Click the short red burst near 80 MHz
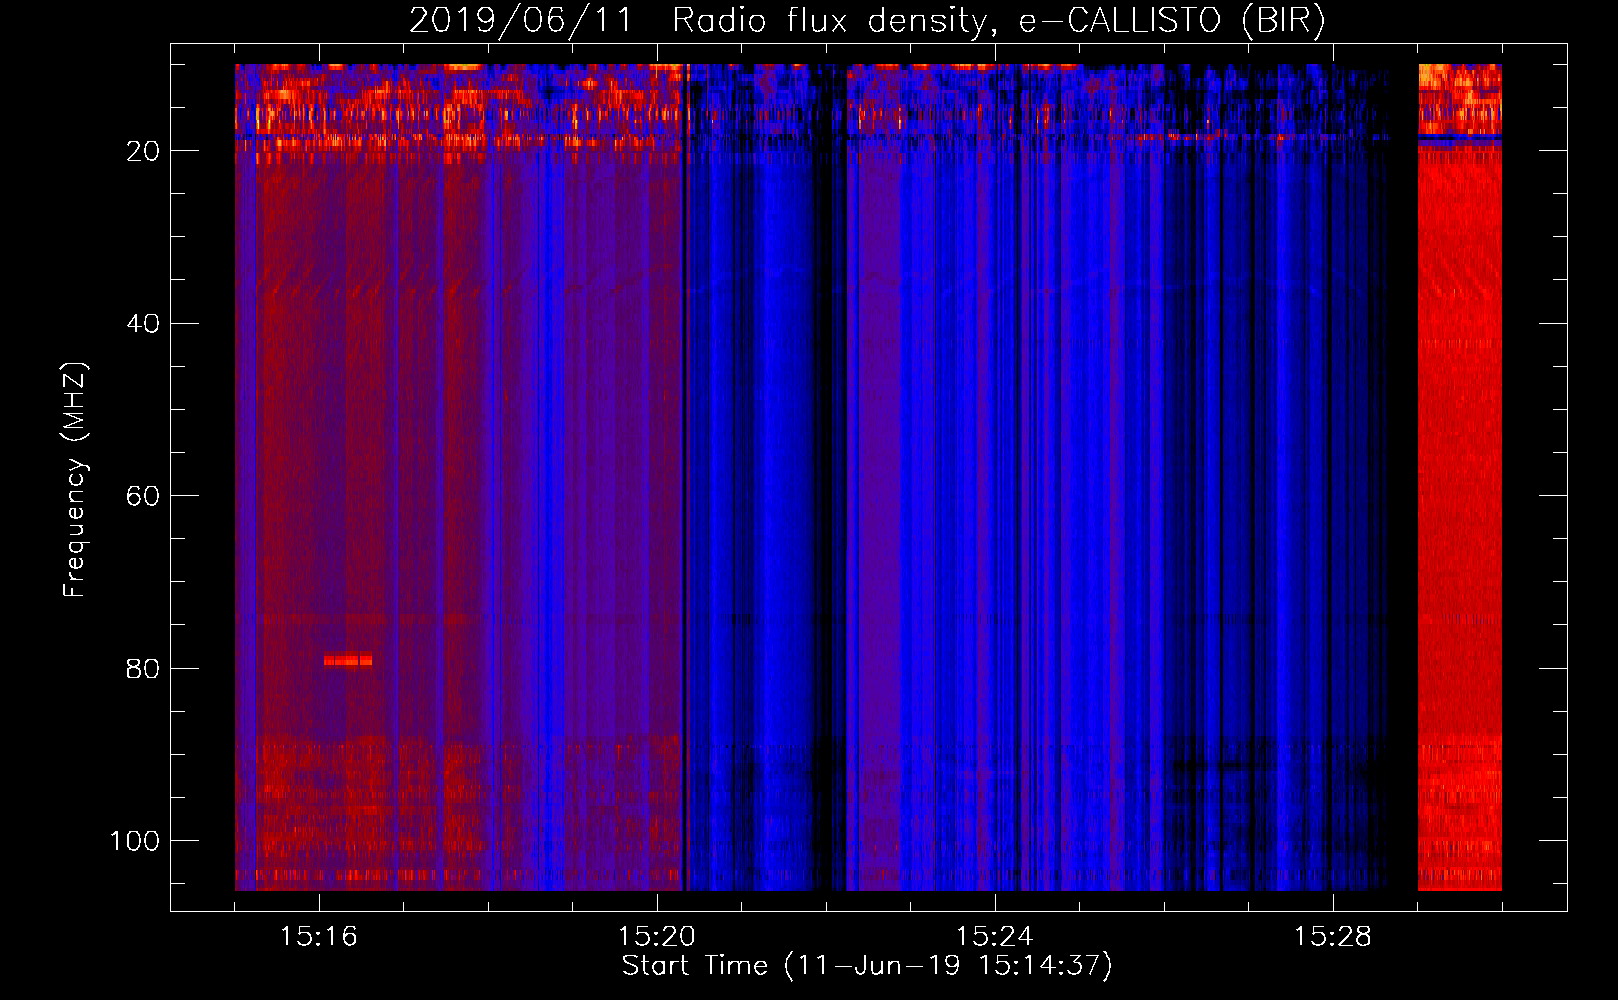The image size is (1618, 1000). [x=348, y=660]
